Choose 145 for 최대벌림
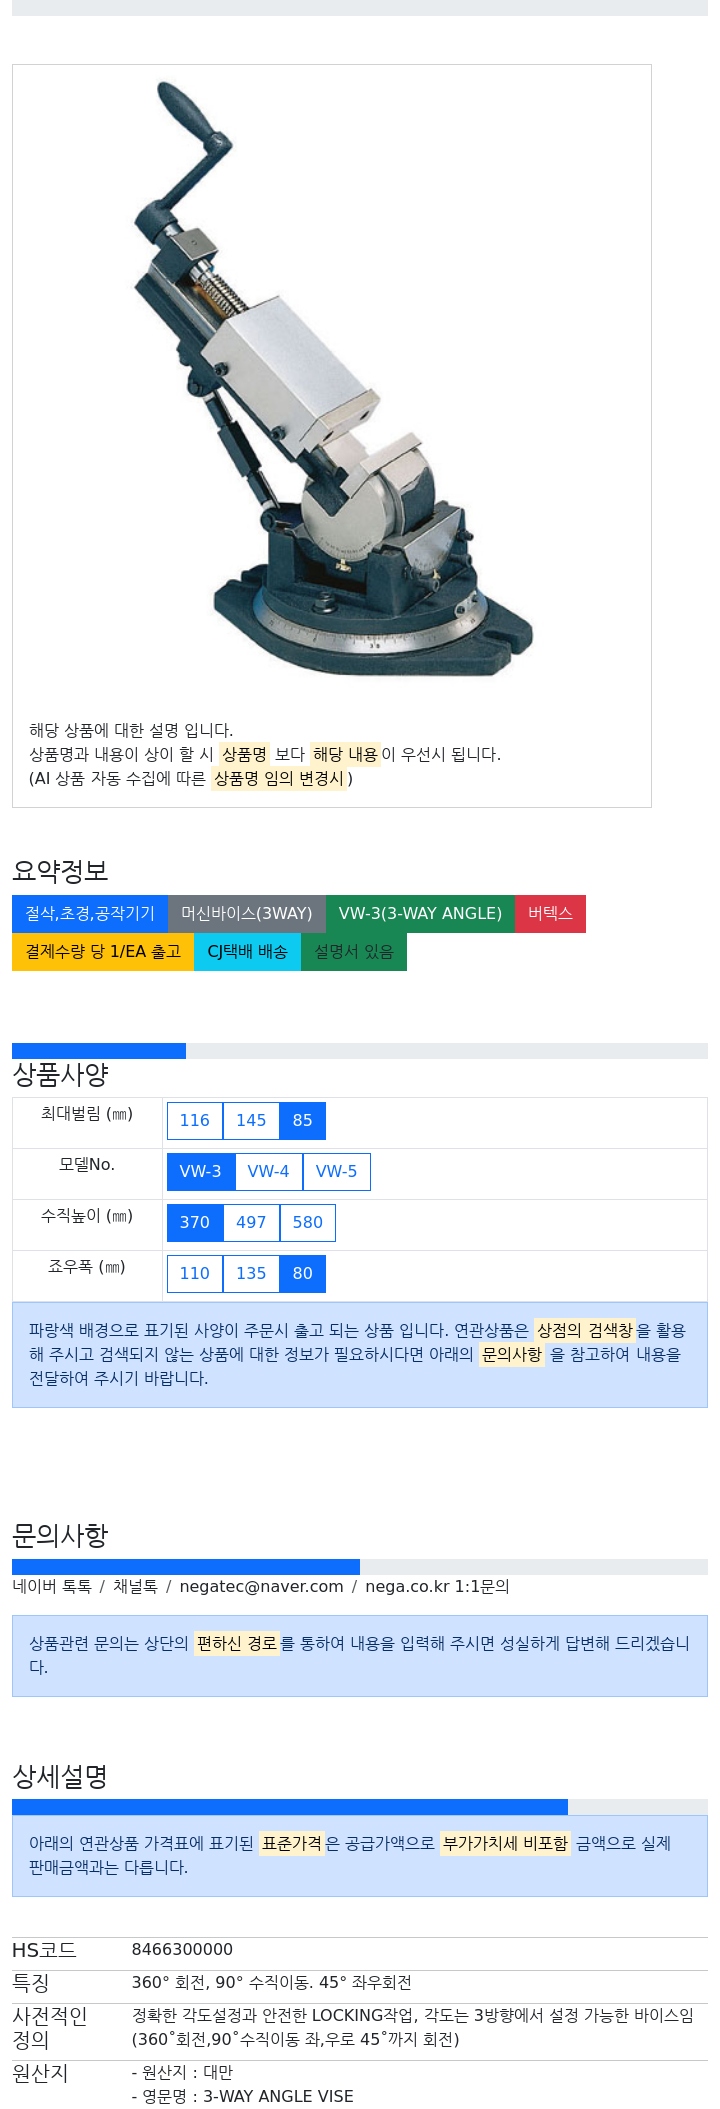This screenshot has height=2109, width=720. (251, 1121)
